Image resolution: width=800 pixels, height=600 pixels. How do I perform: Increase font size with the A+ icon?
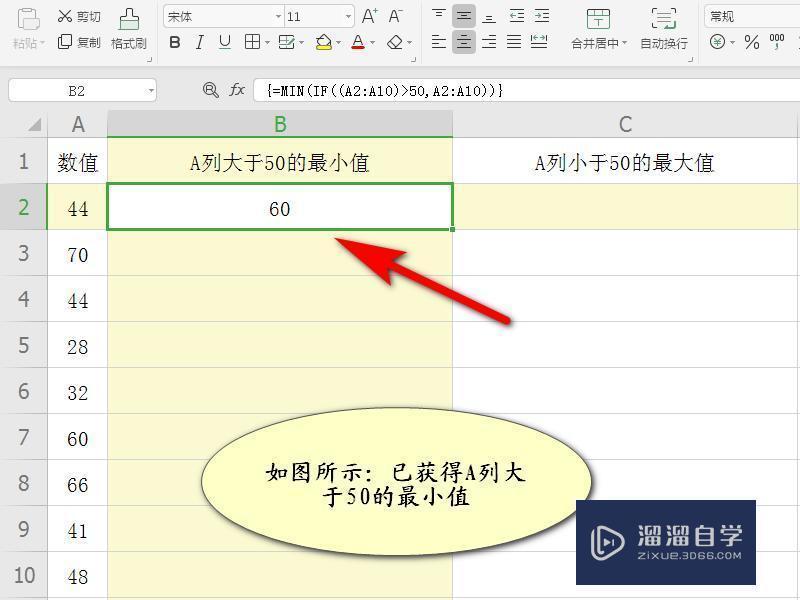370,14
